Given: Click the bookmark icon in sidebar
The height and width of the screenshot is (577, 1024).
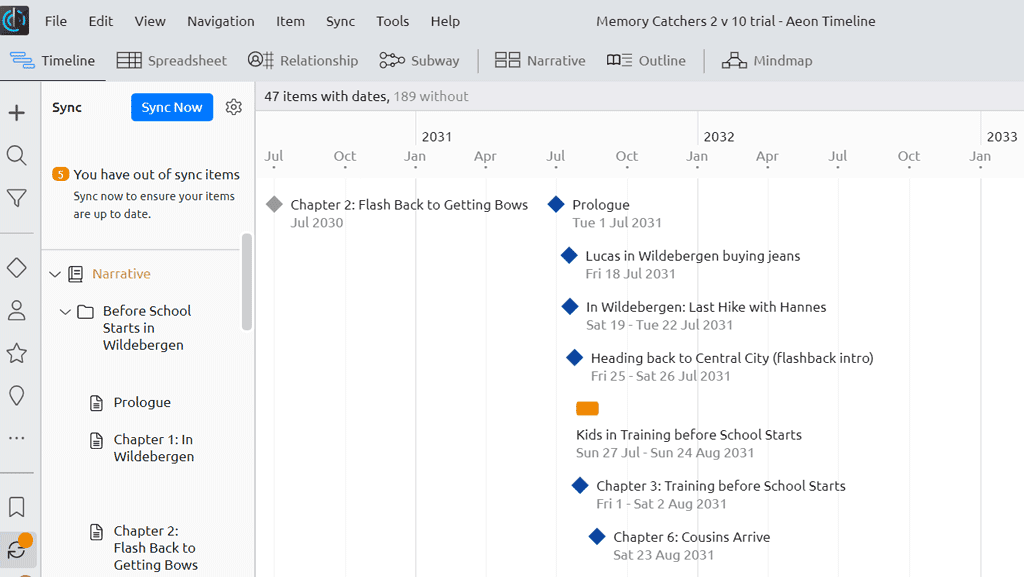Looking at the screenshot, I should point(17,507).
